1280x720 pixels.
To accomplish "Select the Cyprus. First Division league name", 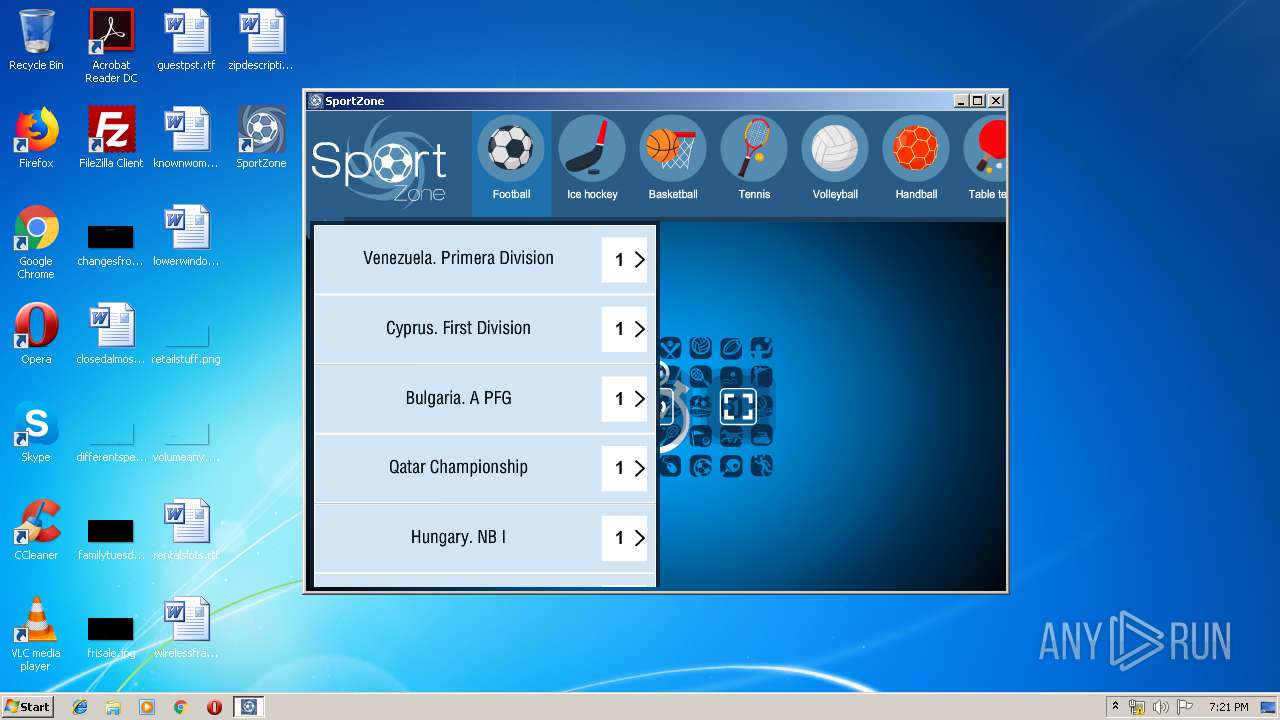I will coord(458,328).
